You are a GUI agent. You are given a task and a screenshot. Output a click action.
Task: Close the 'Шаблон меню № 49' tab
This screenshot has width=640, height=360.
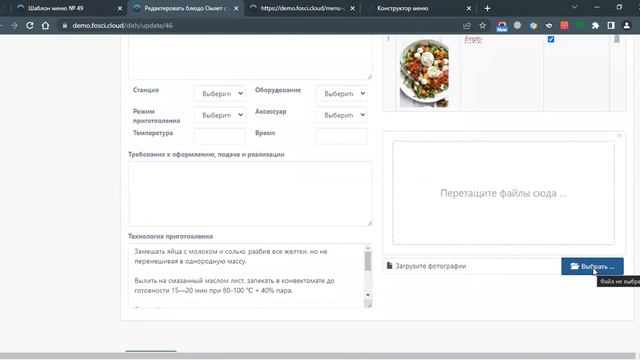coord(120,8)
